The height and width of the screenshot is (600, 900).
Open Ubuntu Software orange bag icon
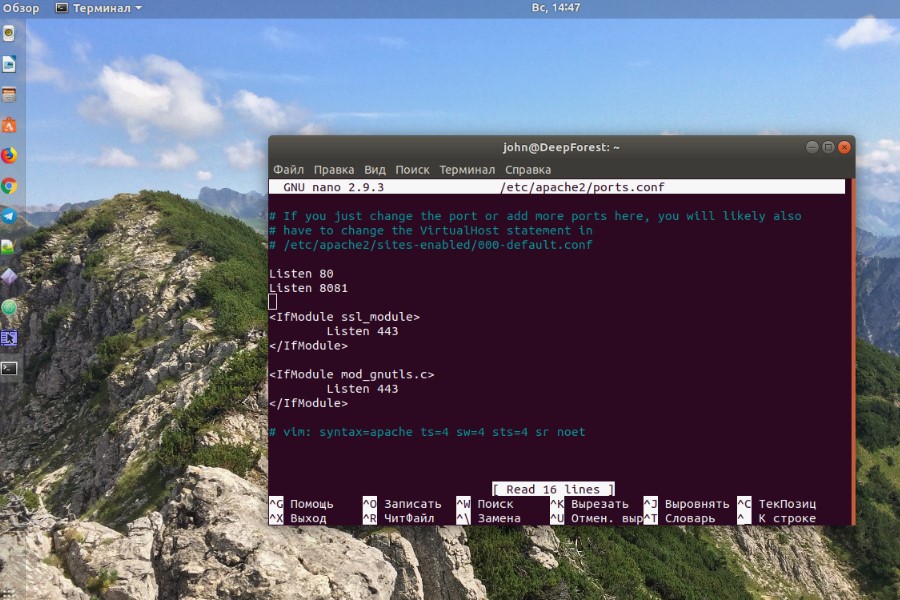click(9, 125)
